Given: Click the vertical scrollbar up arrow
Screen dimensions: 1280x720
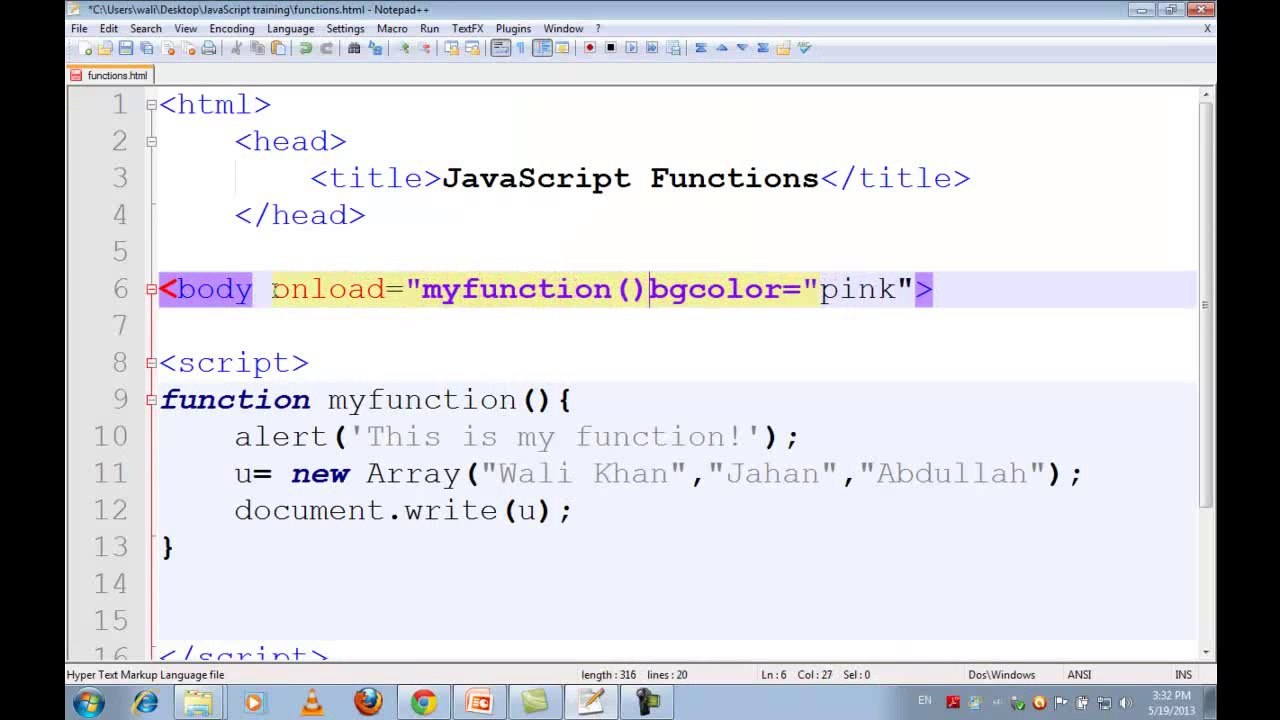Looking at the screenshot, I should pos(1207,95).
